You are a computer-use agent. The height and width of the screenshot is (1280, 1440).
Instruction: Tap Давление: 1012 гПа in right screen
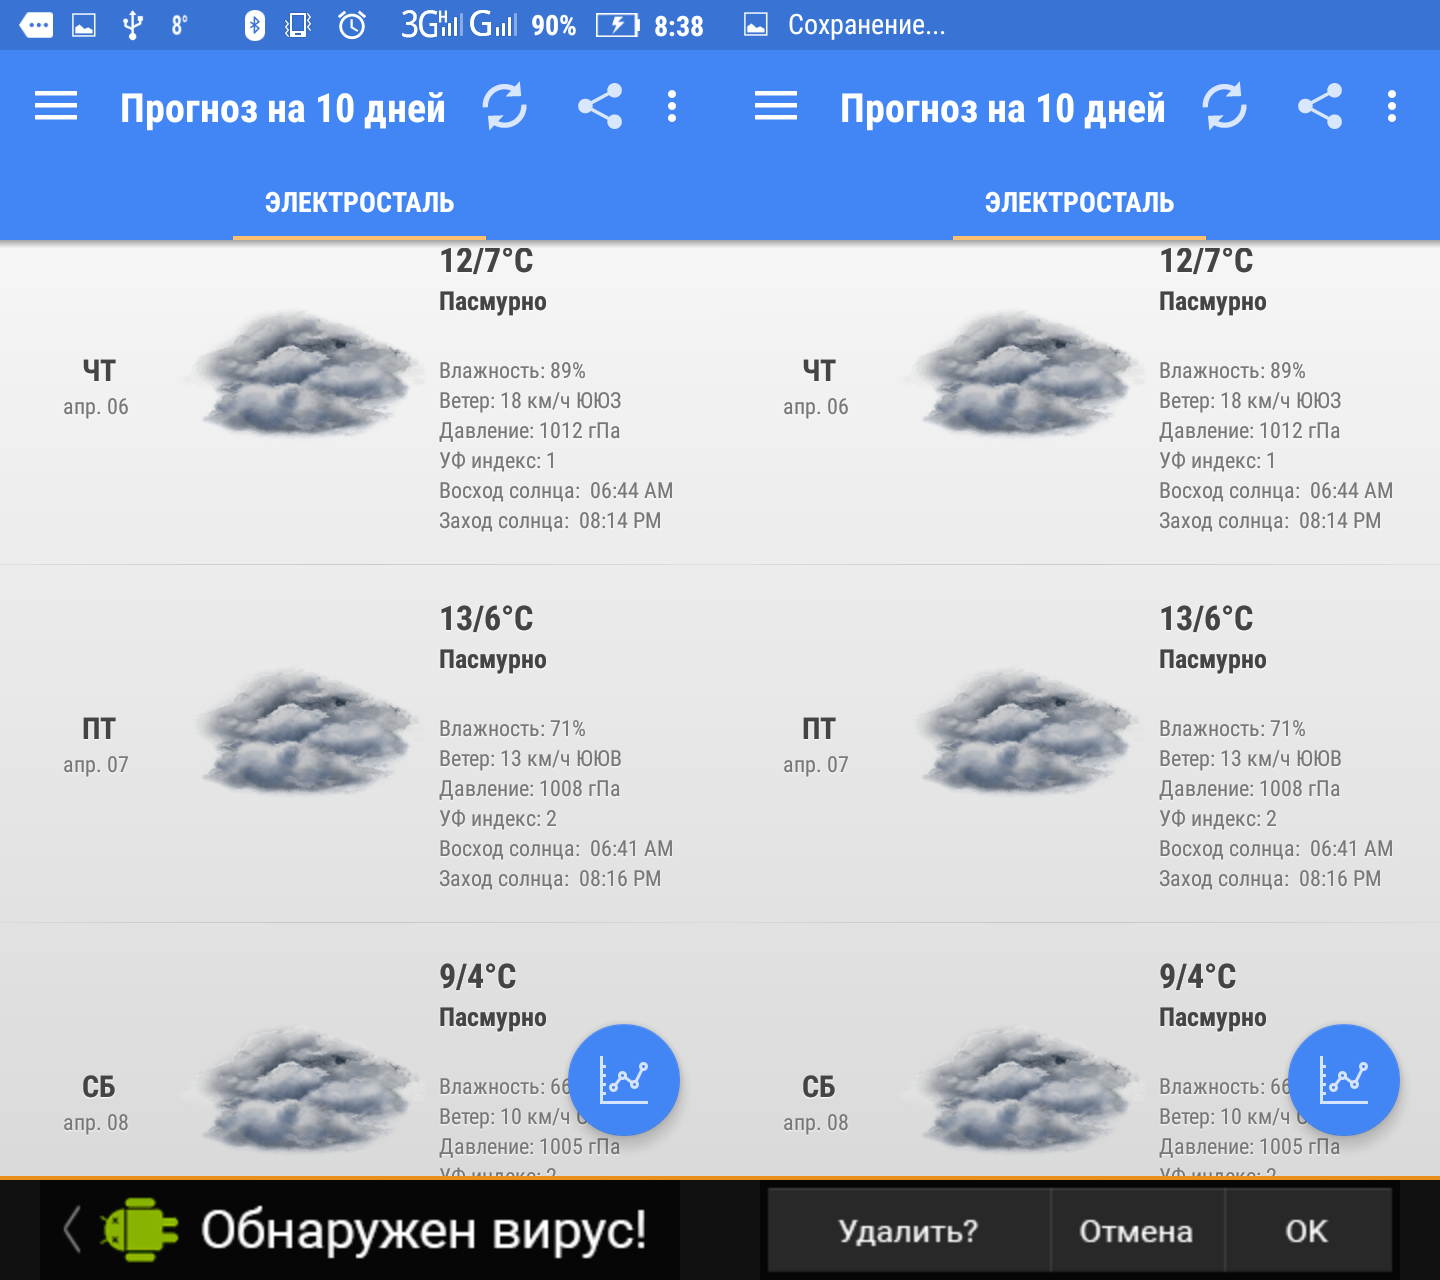pyautogui.click(x=1250, y=431)
